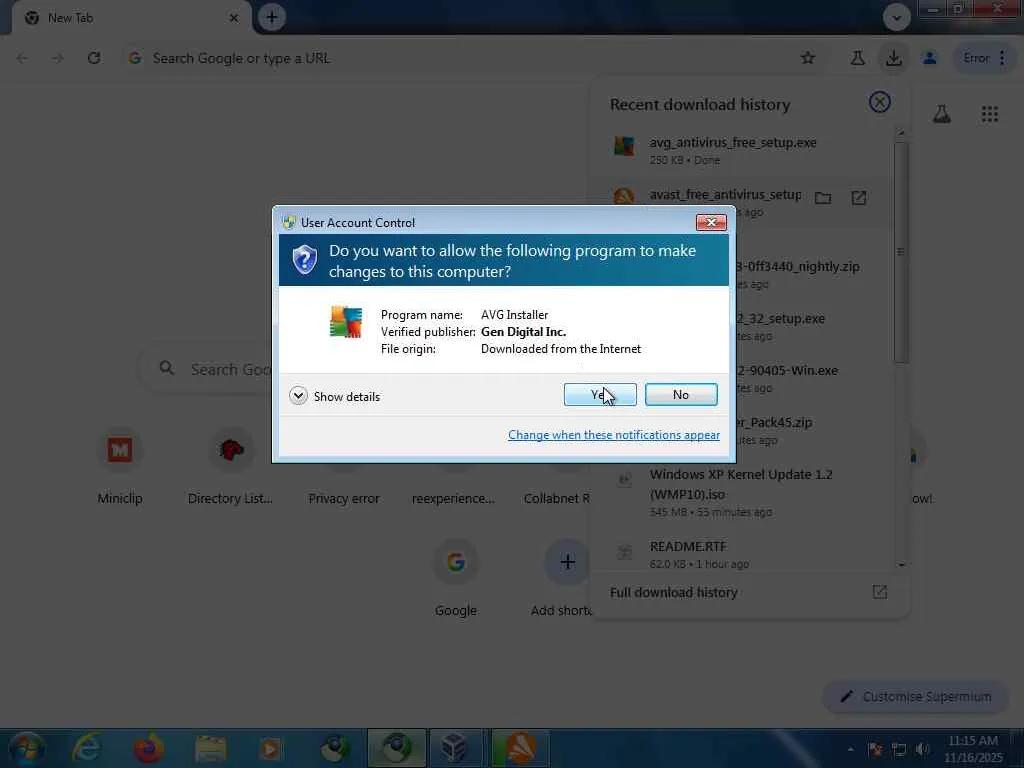This screenshot has height=768, width=1024.
Task: Open Change when these notifications appear link
Action: pos(614,435)
